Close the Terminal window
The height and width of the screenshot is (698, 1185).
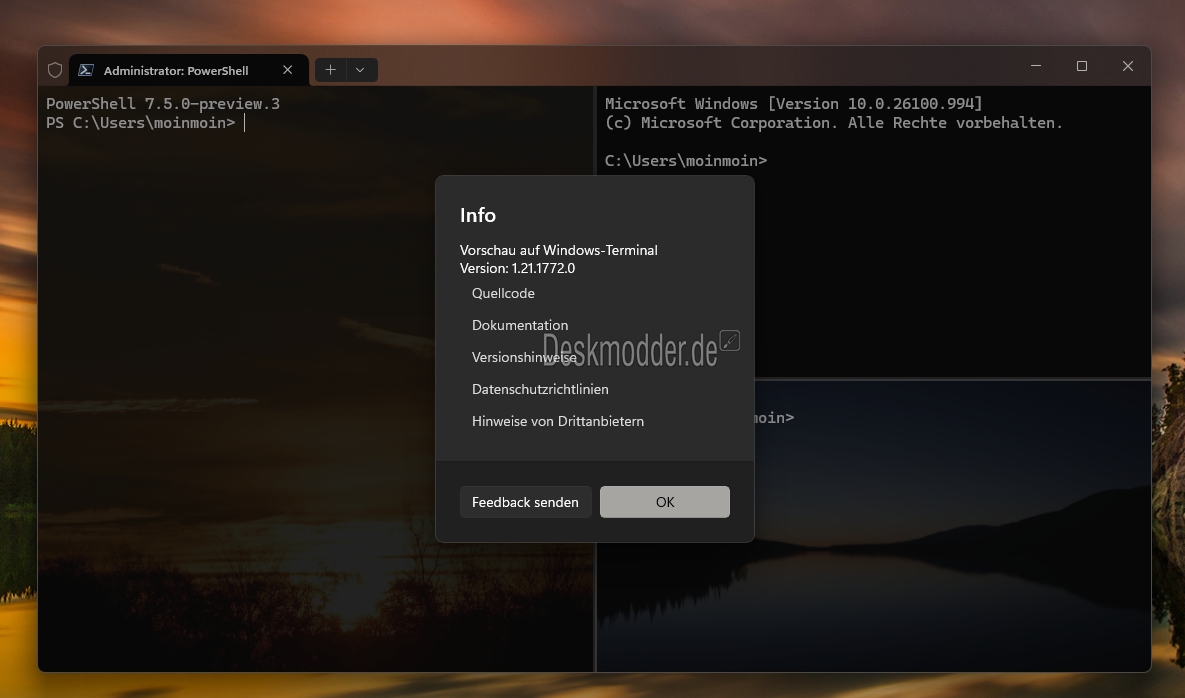pyautogui.click(x=1128, y=66)
